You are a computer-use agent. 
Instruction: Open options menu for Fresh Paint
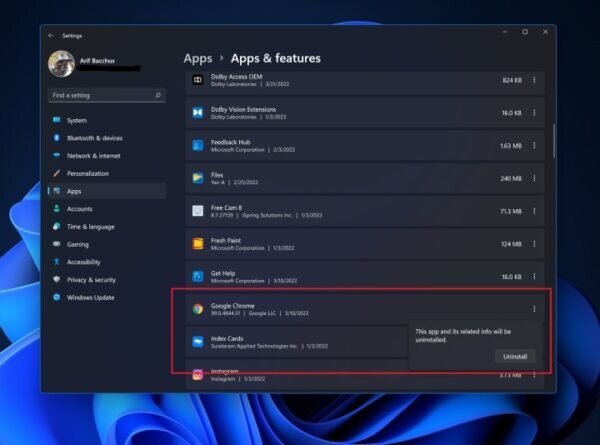pos(534,244)
